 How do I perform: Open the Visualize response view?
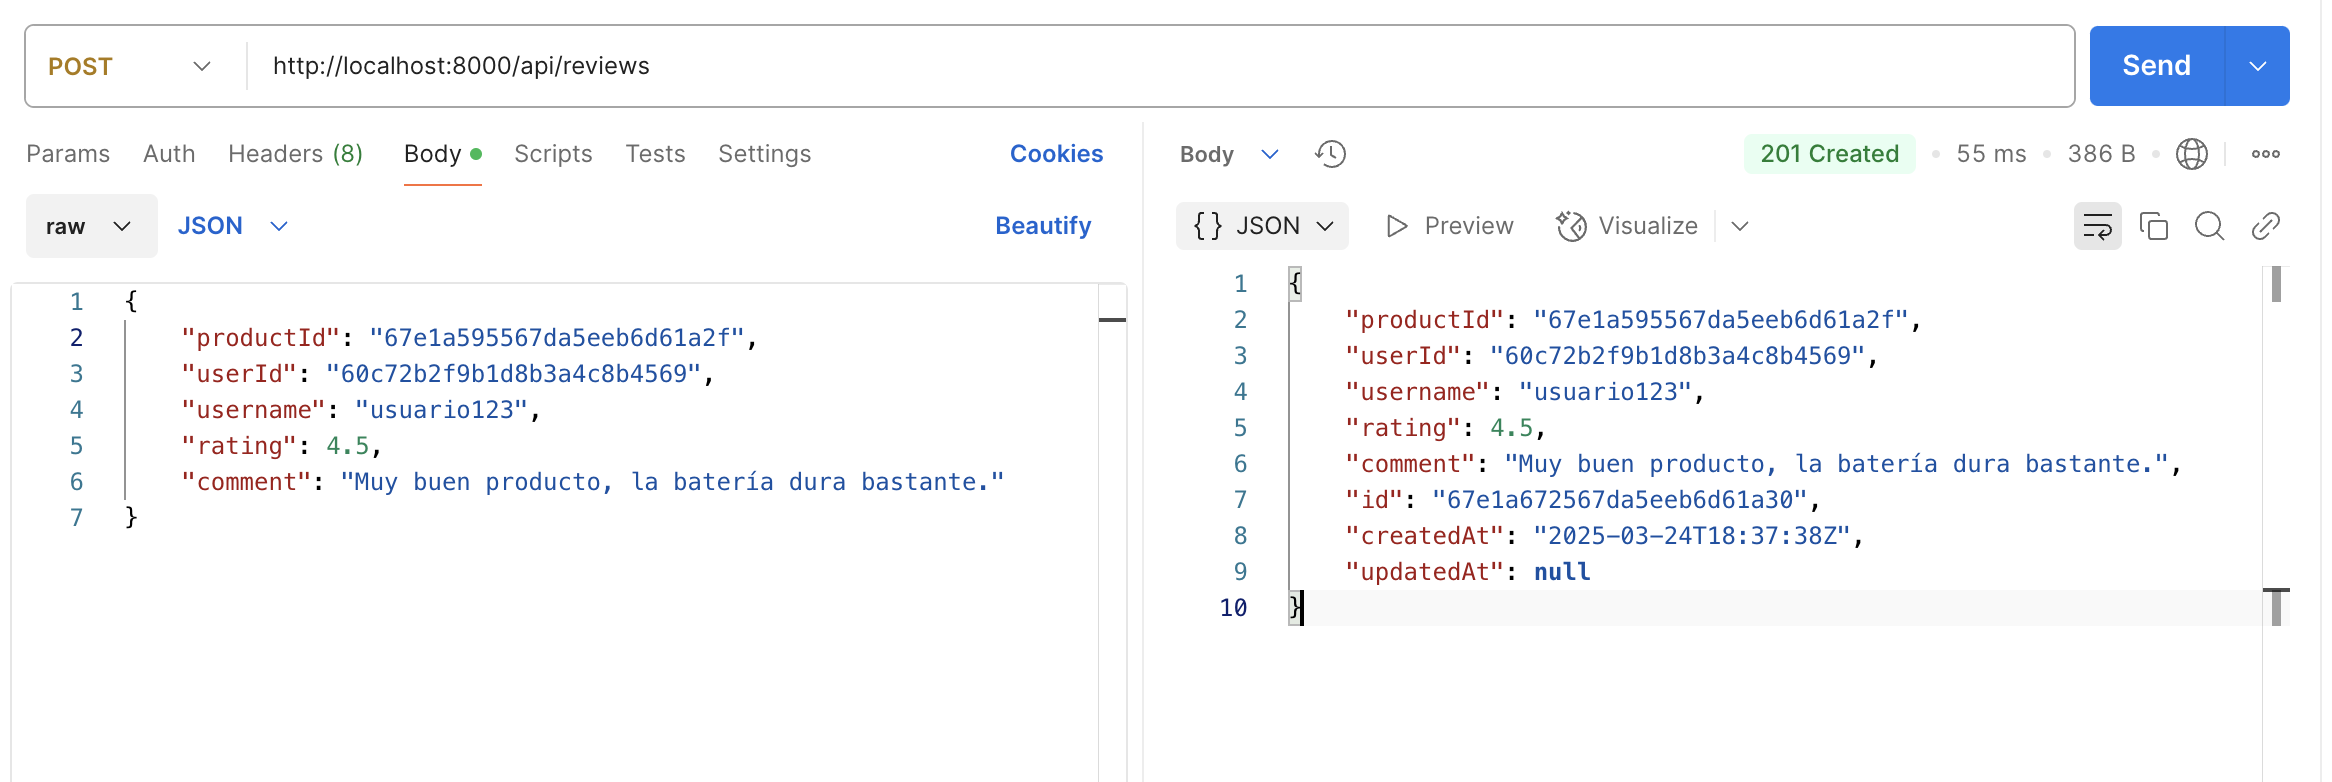(1627, 226)
